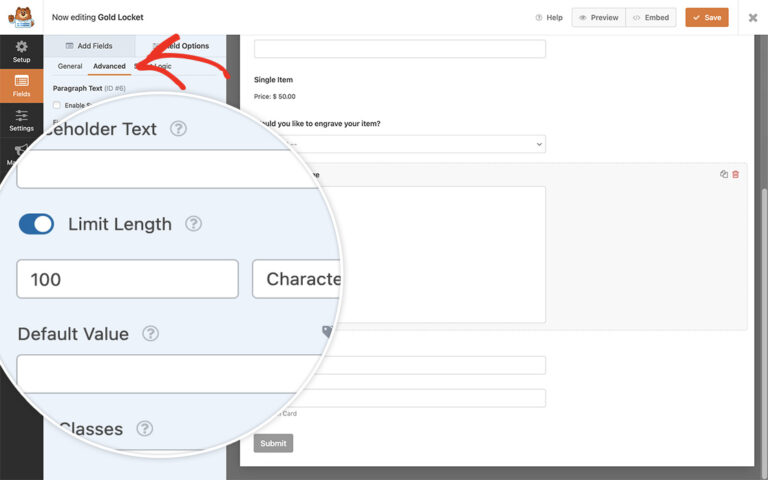Click the Placeholder Text input field

167,169
